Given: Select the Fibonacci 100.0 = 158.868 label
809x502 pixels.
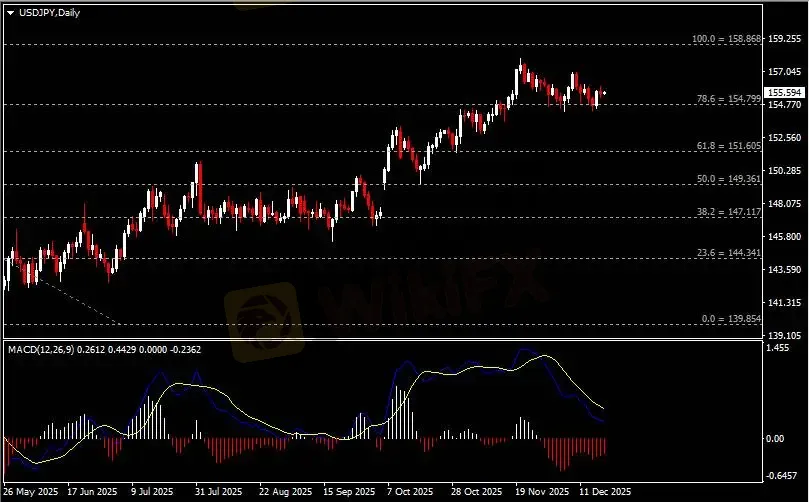Looking at the screenshot, I should tap(726, 39).
